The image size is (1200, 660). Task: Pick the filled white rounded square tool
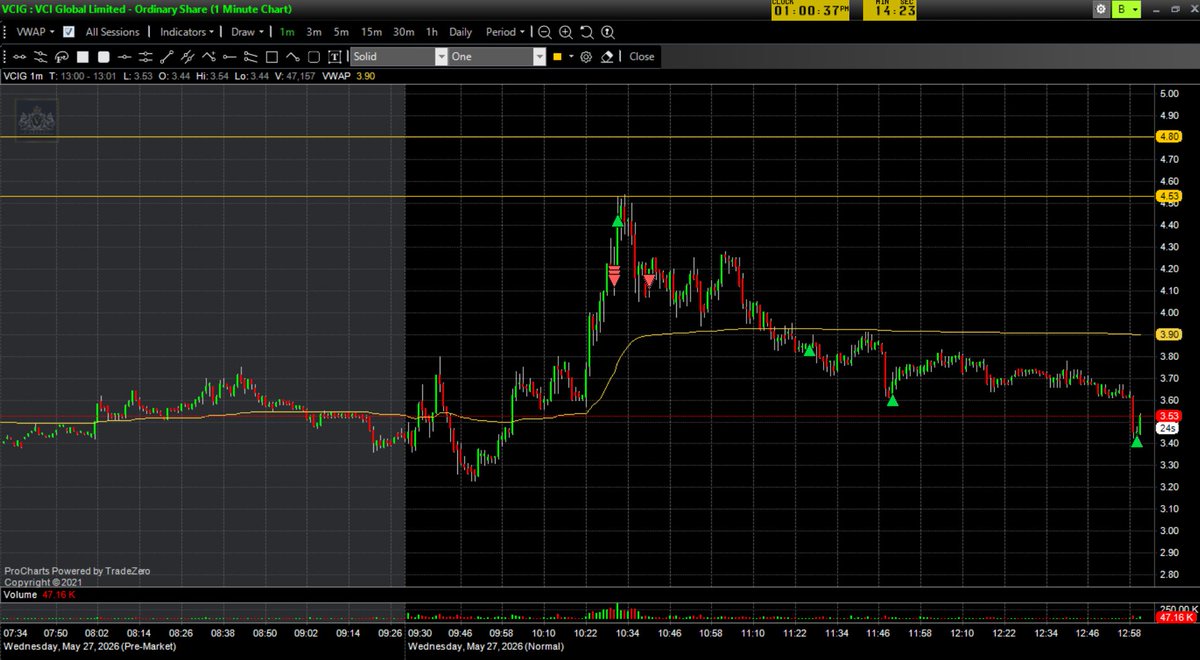pyautogui.click(x=103, y=57)
